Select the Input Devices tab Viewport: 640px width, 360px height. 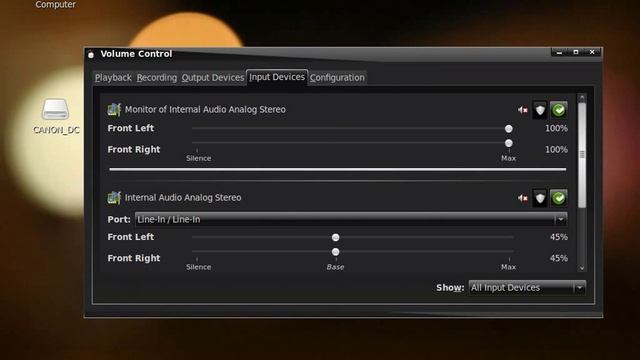coord(277,77)
